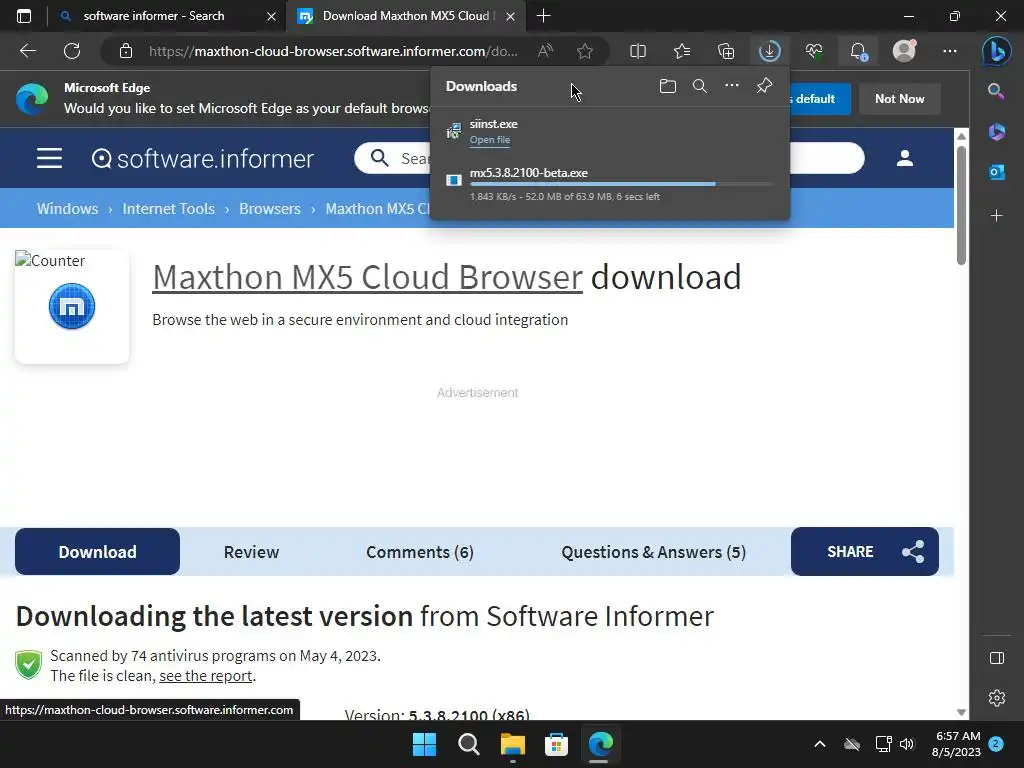This screenshot has width=1024, height=768.
Task: Click the software.informer logo
Action: 202,158
